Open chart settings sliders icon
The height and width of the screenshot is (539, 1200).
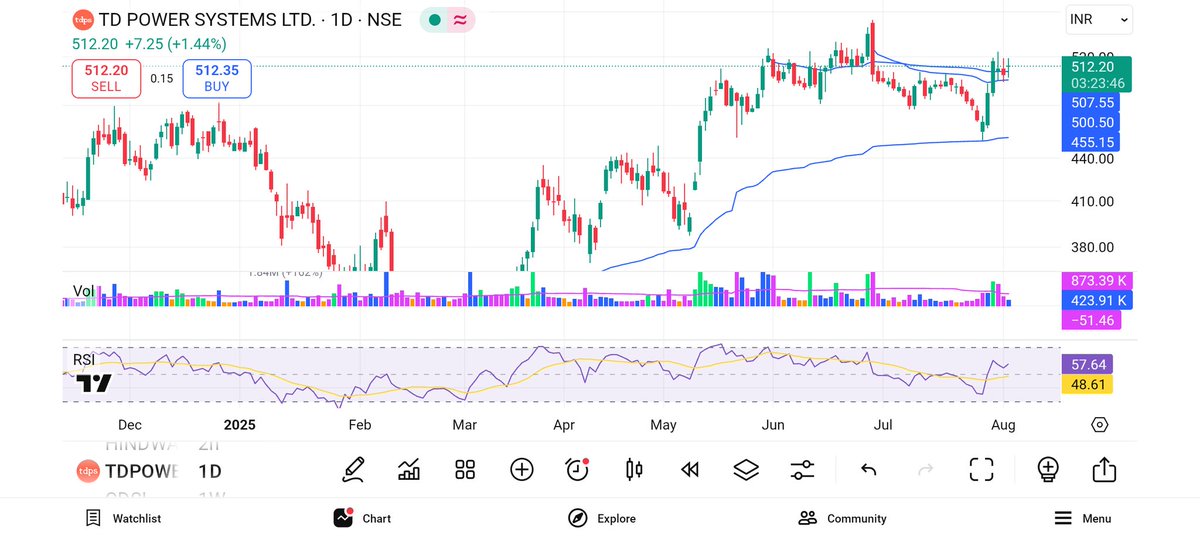point(802,469)
